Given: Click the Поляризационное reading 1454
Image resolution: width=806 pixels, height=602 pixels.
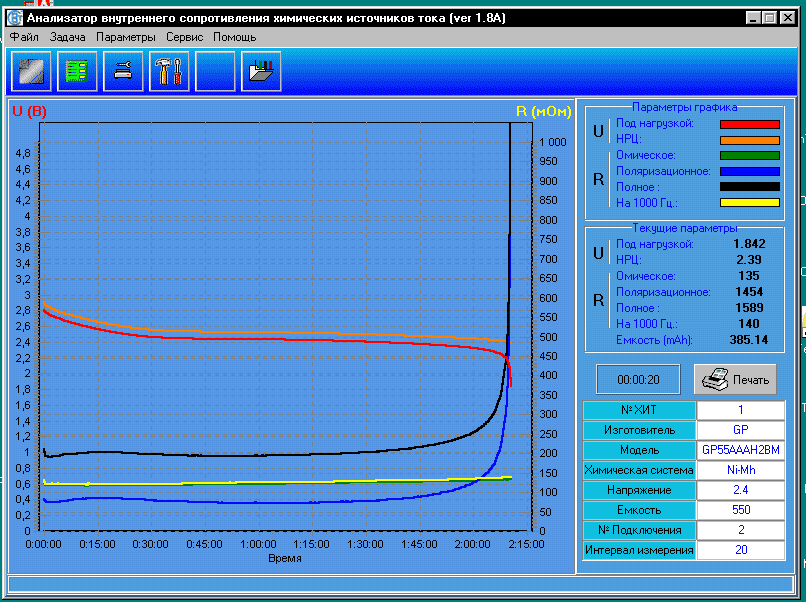Looking at the screenshot, I should pos(749,291).
